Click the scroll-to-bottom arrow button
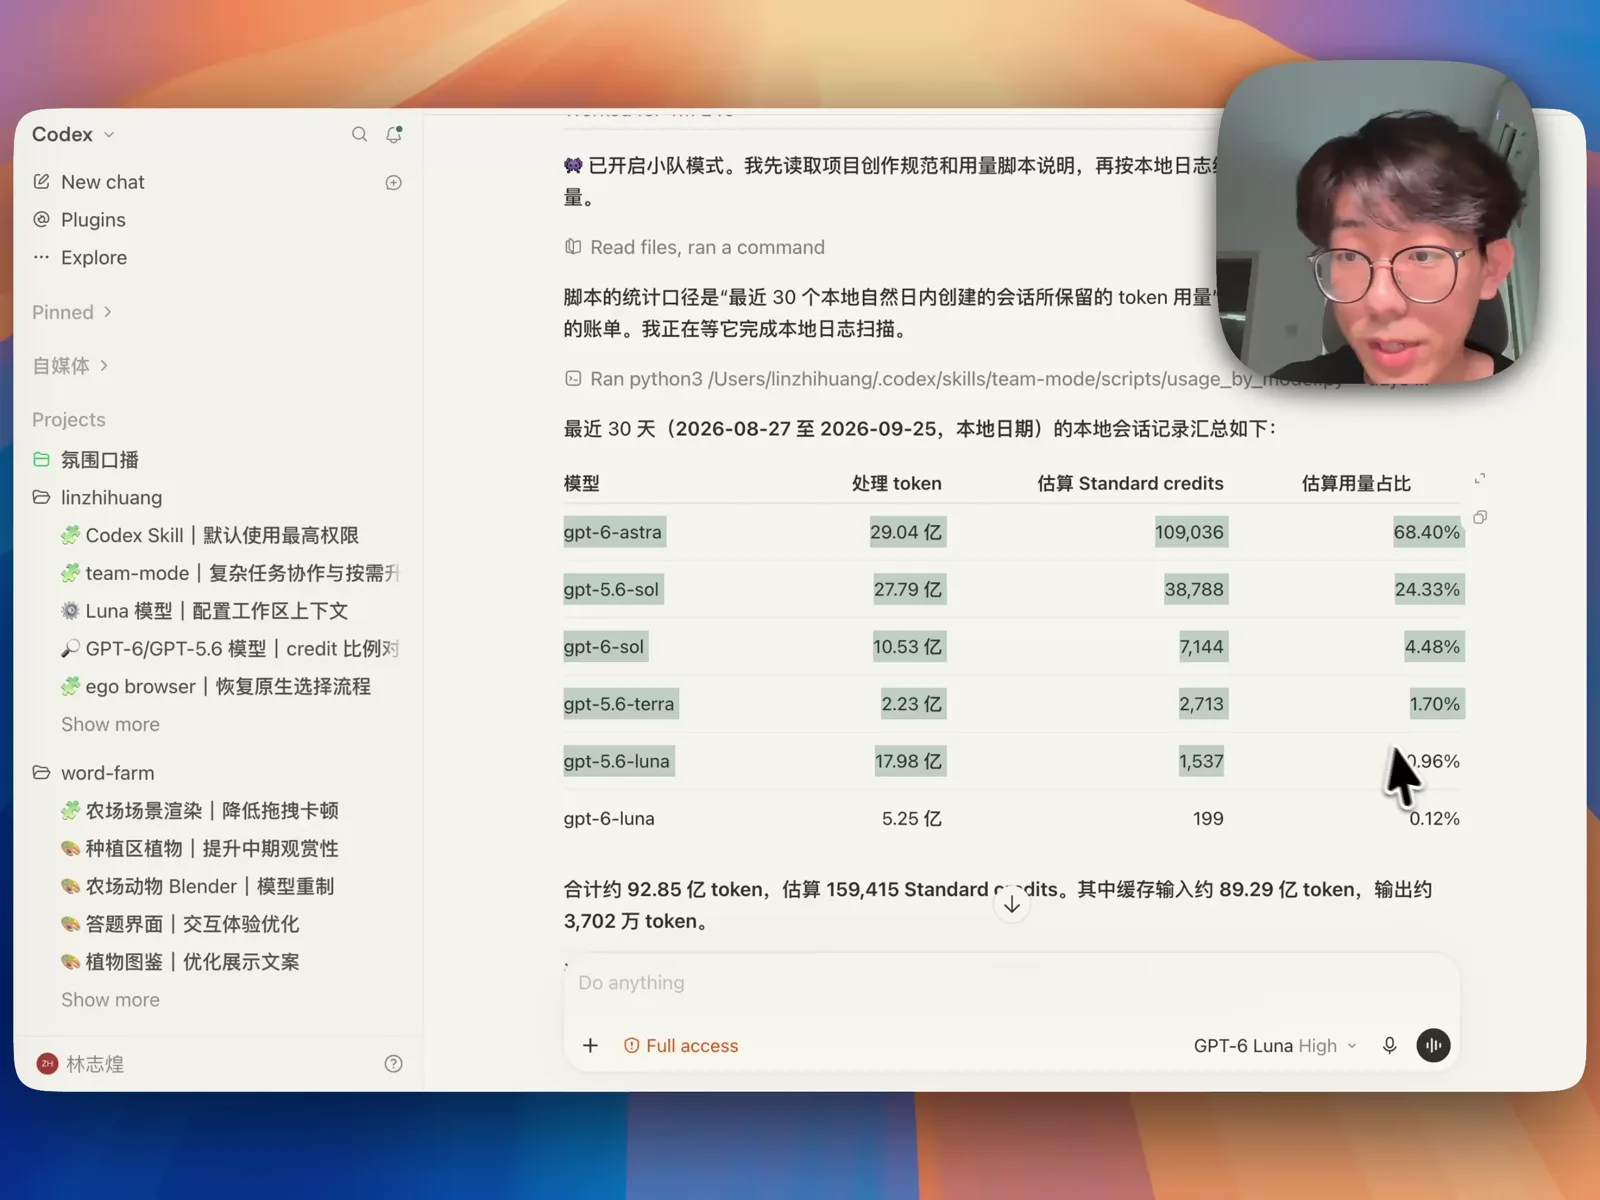Image resolution: width=1600 pixels, height=1200 pixels. click(x=1012, y=904)
